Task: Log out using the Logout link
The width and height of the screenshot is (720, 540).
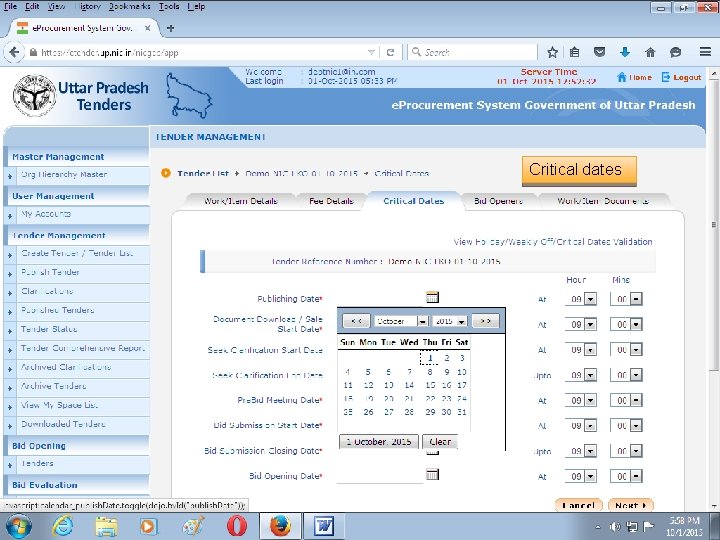Action: tap(681, 77)
